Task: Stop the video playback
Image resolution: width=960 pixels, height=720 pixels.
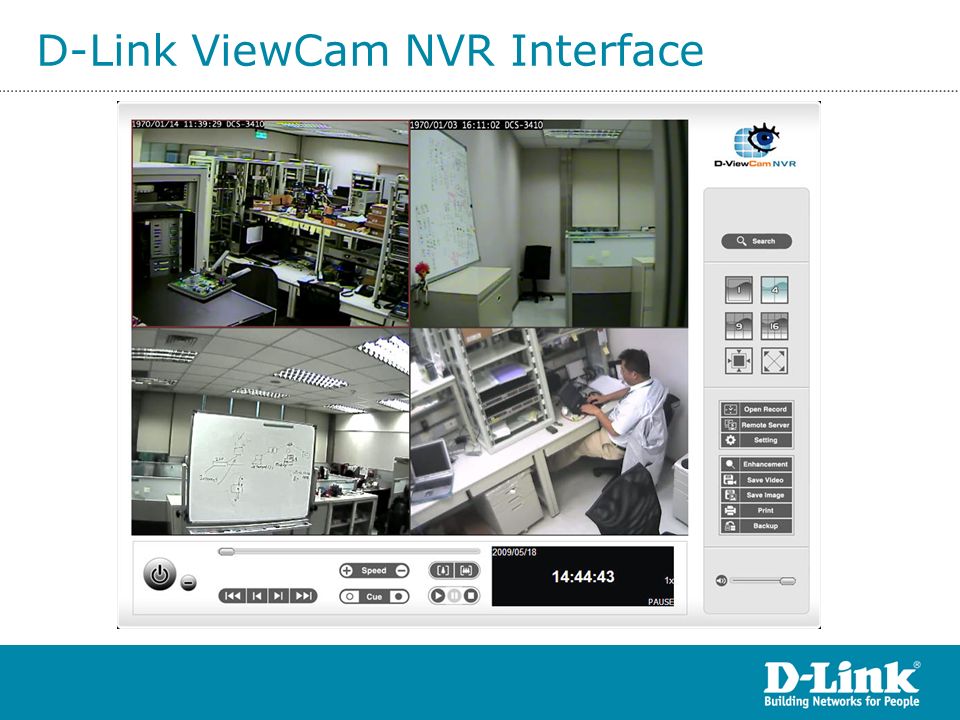Action: coord(471,595)
